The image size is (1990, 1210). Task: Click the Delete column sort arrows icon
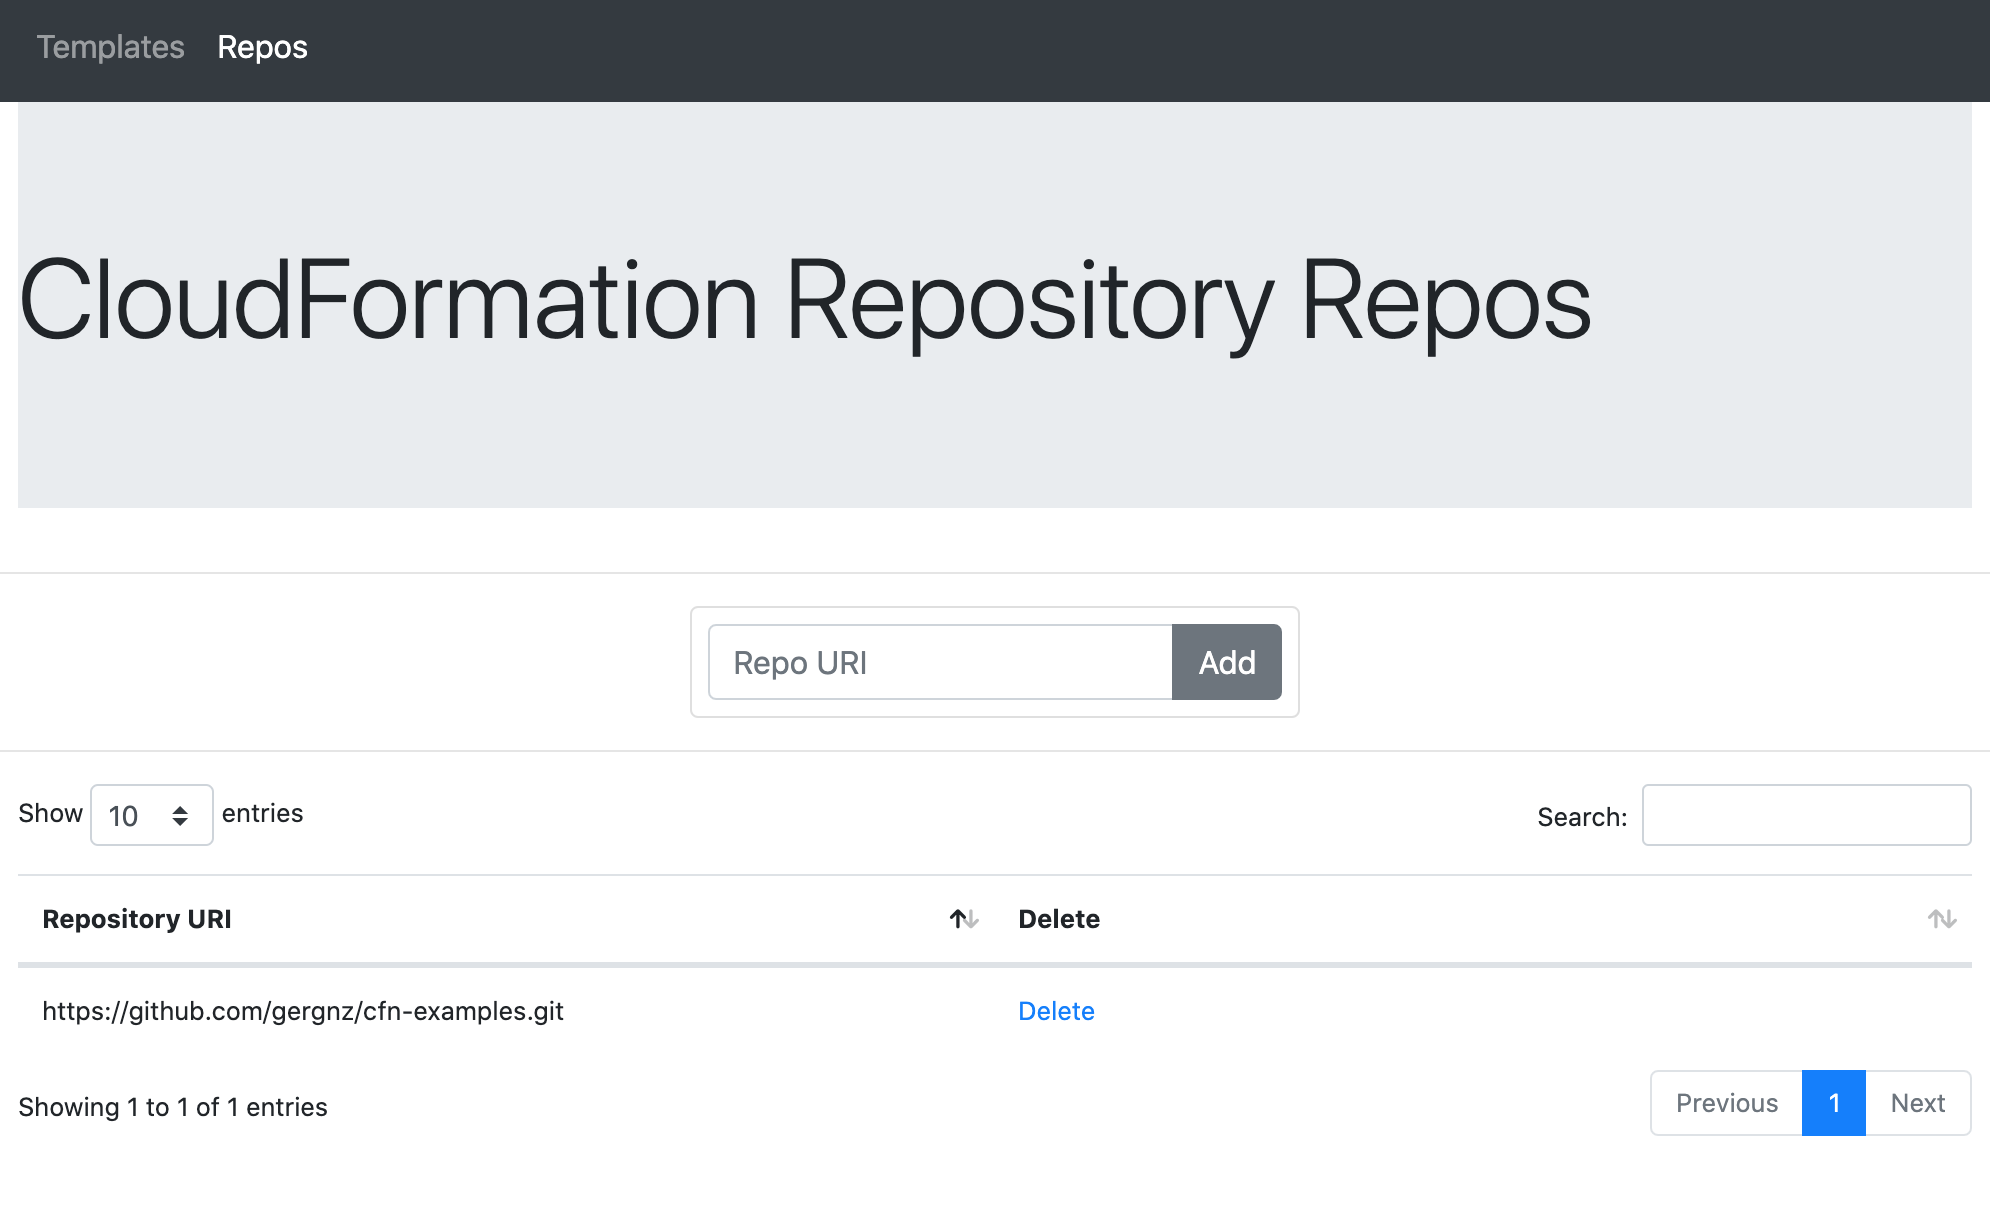pos(1942,919)
